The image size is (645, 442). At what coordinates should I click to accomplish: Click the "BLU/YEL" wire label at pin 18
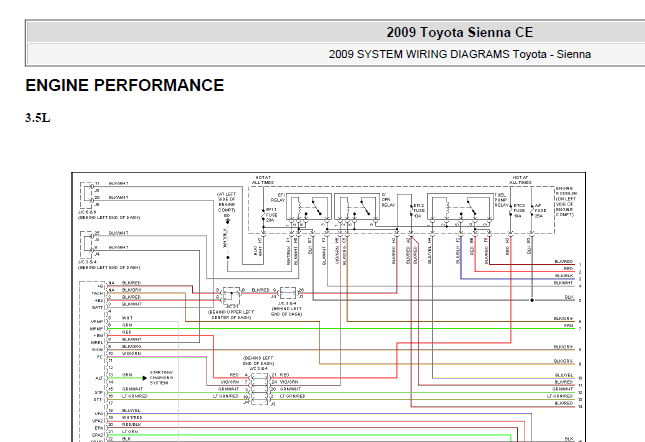coord(131,410)
